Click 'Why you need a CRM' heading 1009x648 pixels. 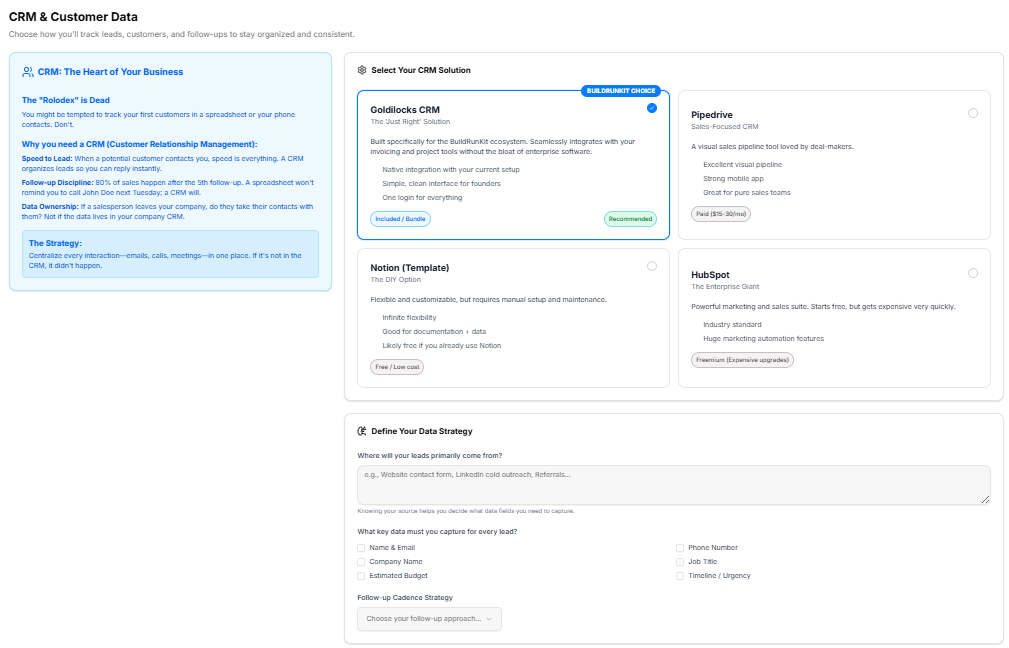coord(139,144)
